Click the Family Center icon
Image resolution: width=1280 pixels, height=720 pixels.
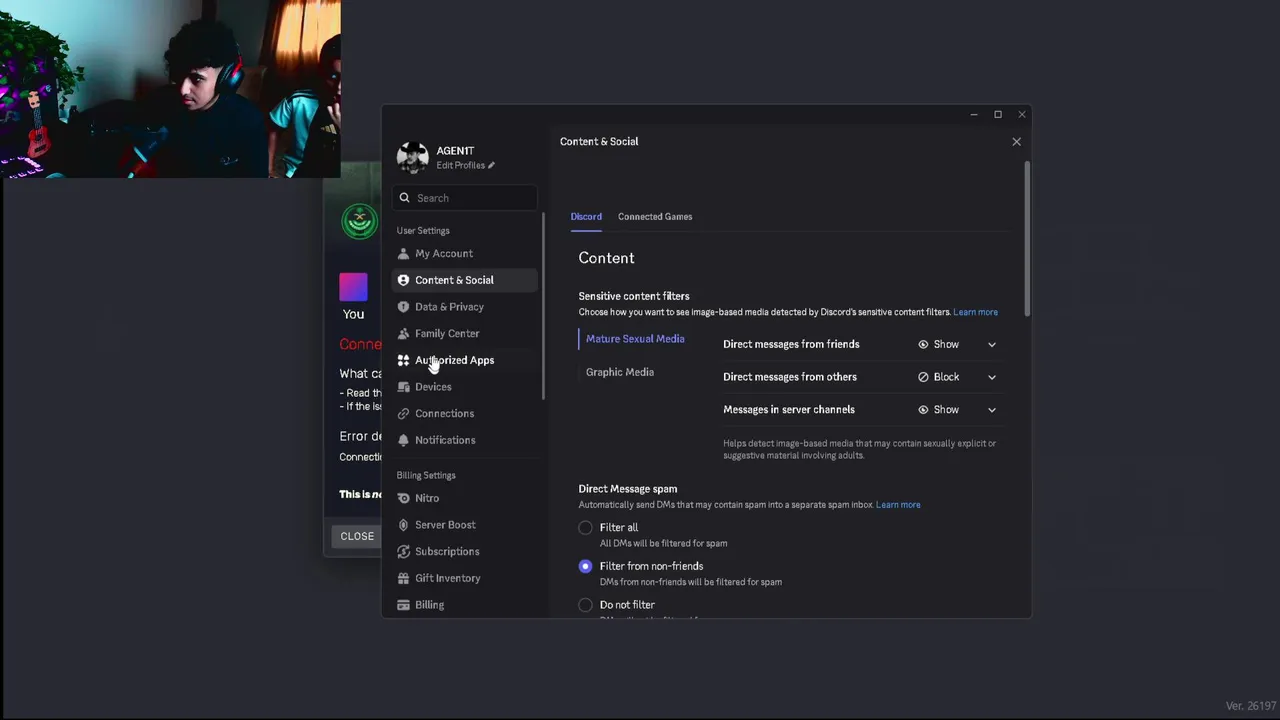coord(403,333)
